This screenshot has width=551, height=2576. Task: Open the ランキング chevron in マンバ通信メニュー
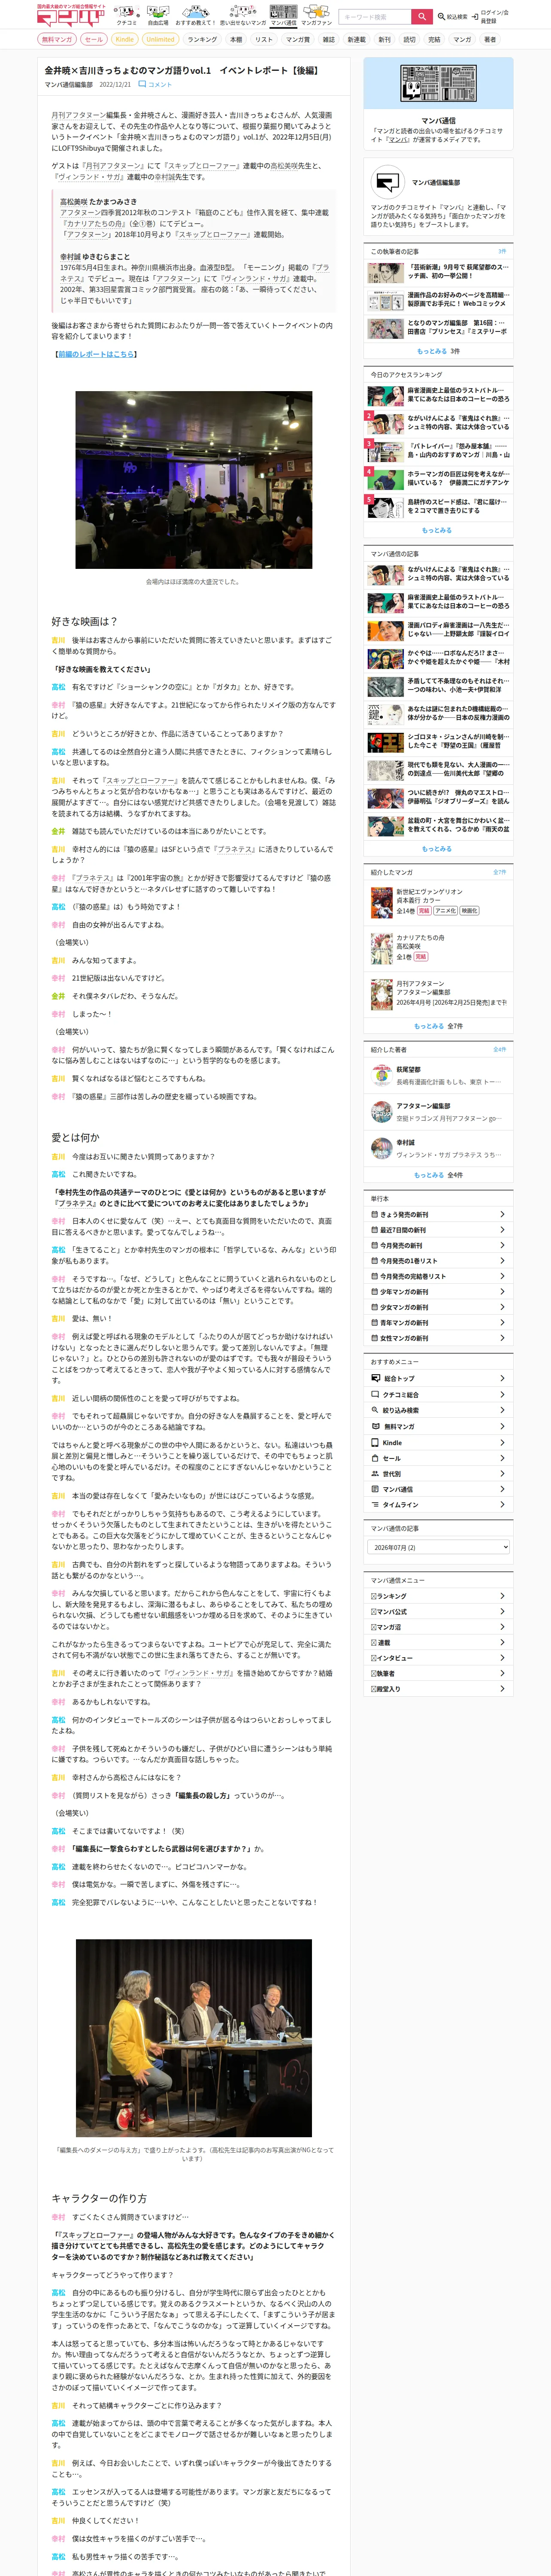pyautogui.click(x=502, y=1596)
